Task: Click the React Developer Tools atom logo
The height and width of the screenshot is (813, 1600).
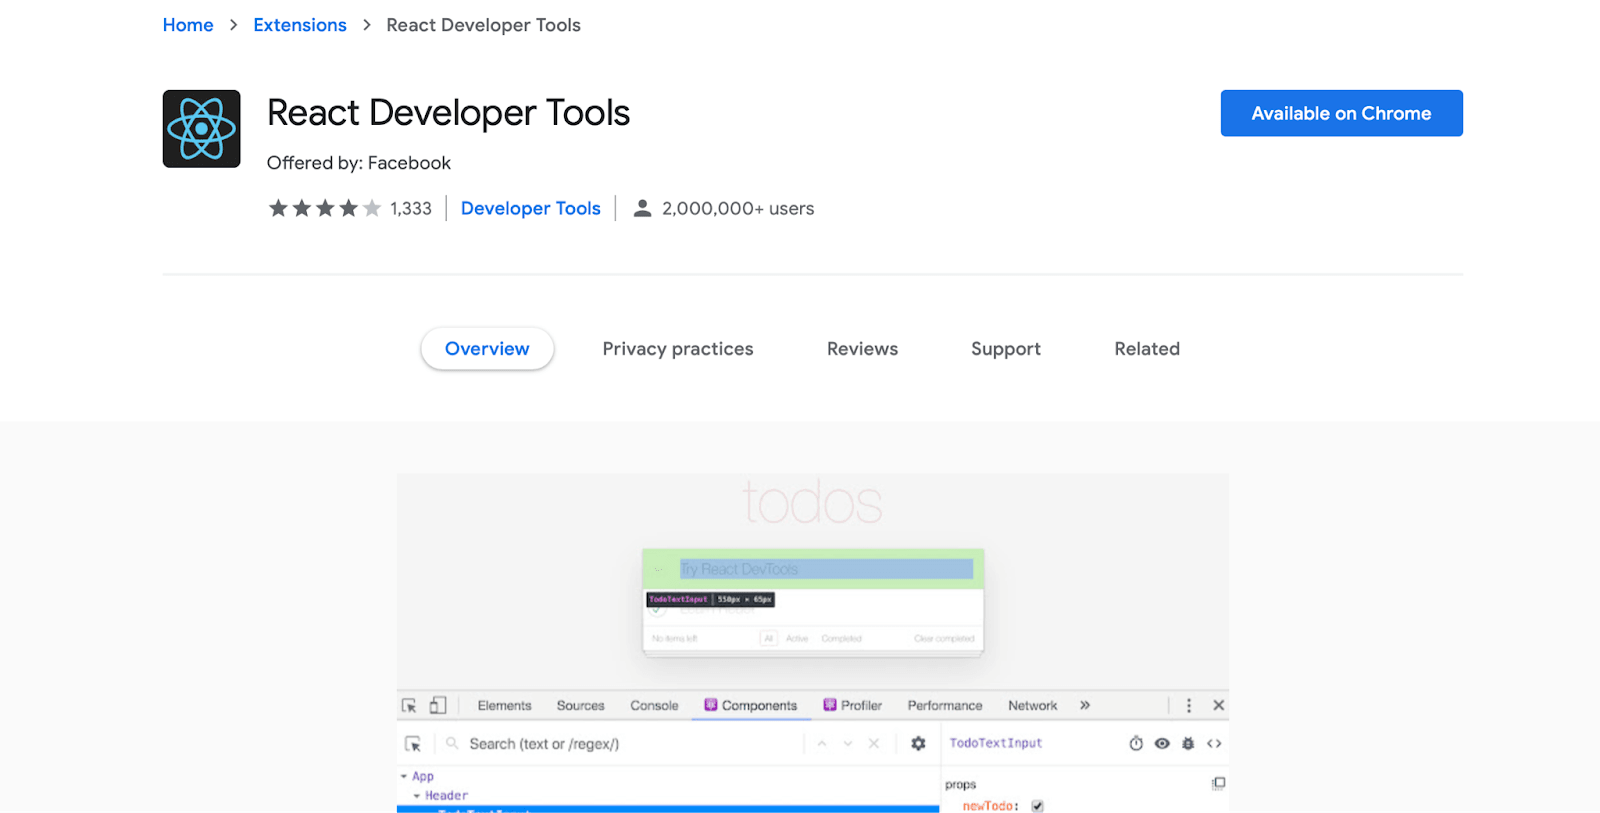Action: point(201,129)
